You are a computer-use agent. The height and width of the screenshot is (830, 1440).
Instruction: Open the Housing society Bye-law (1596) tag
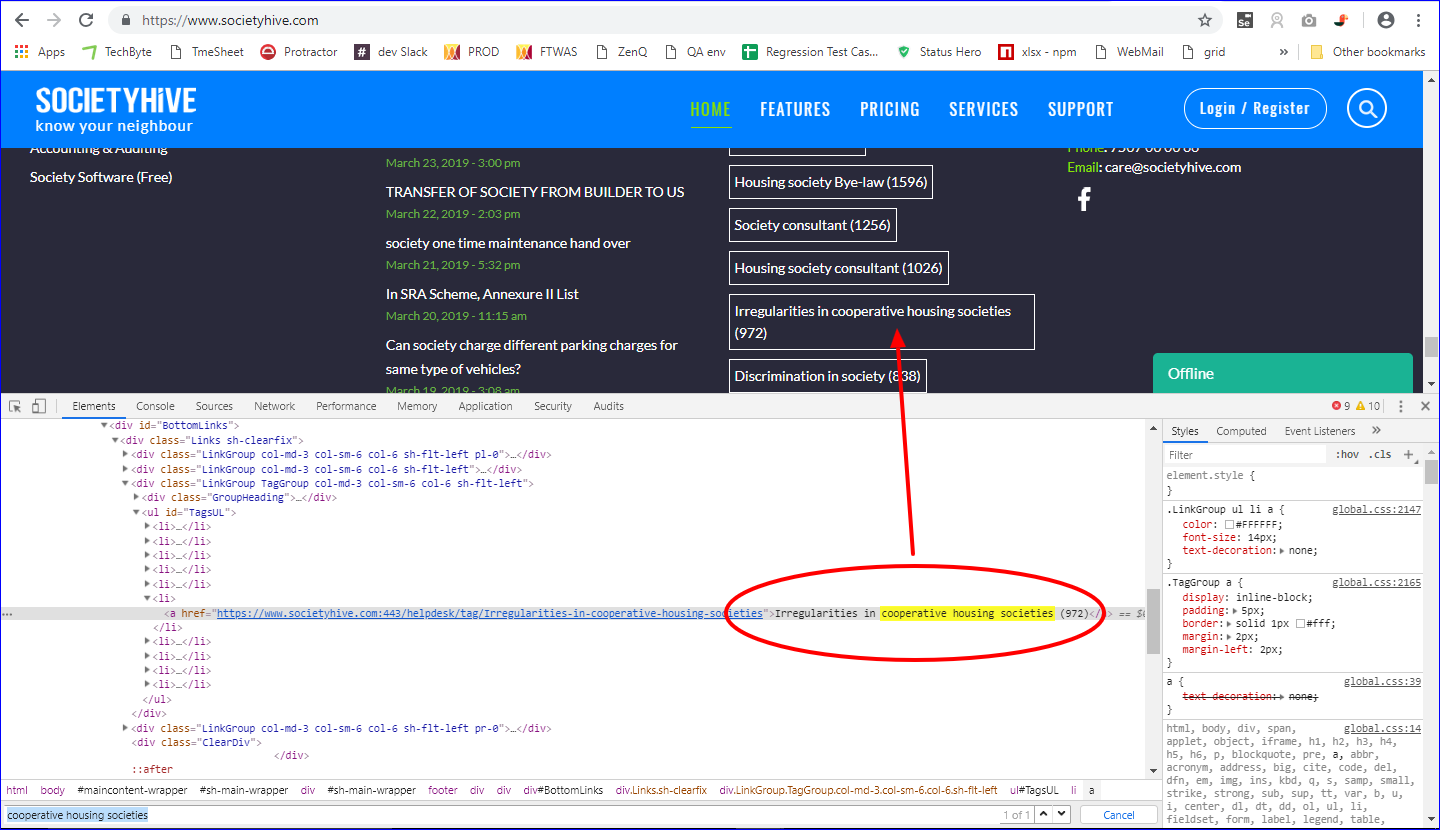830,182
